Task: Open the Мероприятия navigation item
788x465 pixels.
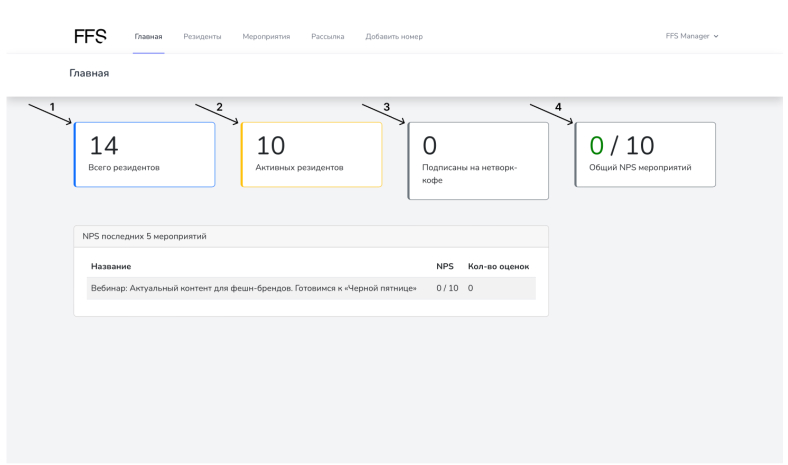Action: pos(266,37)
